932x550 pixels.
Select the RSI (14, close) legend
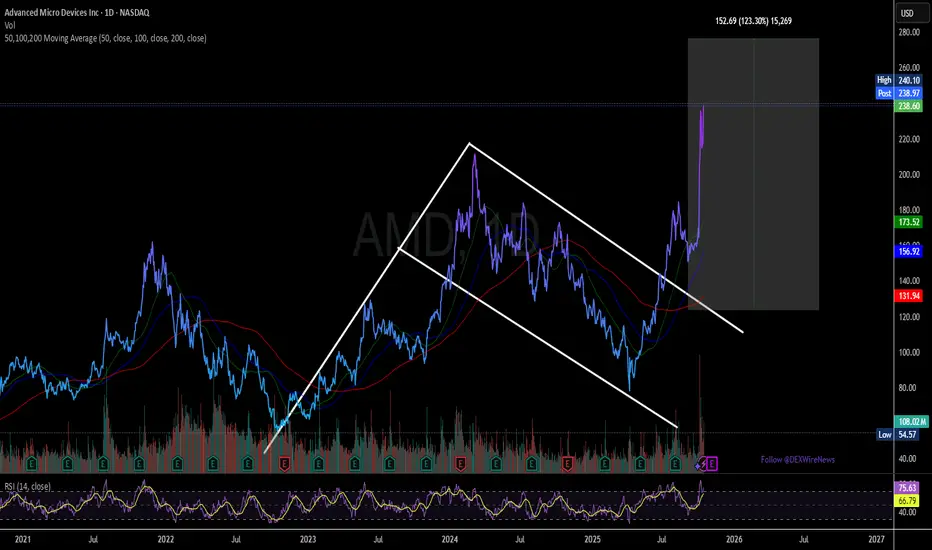tap(27, 486)
